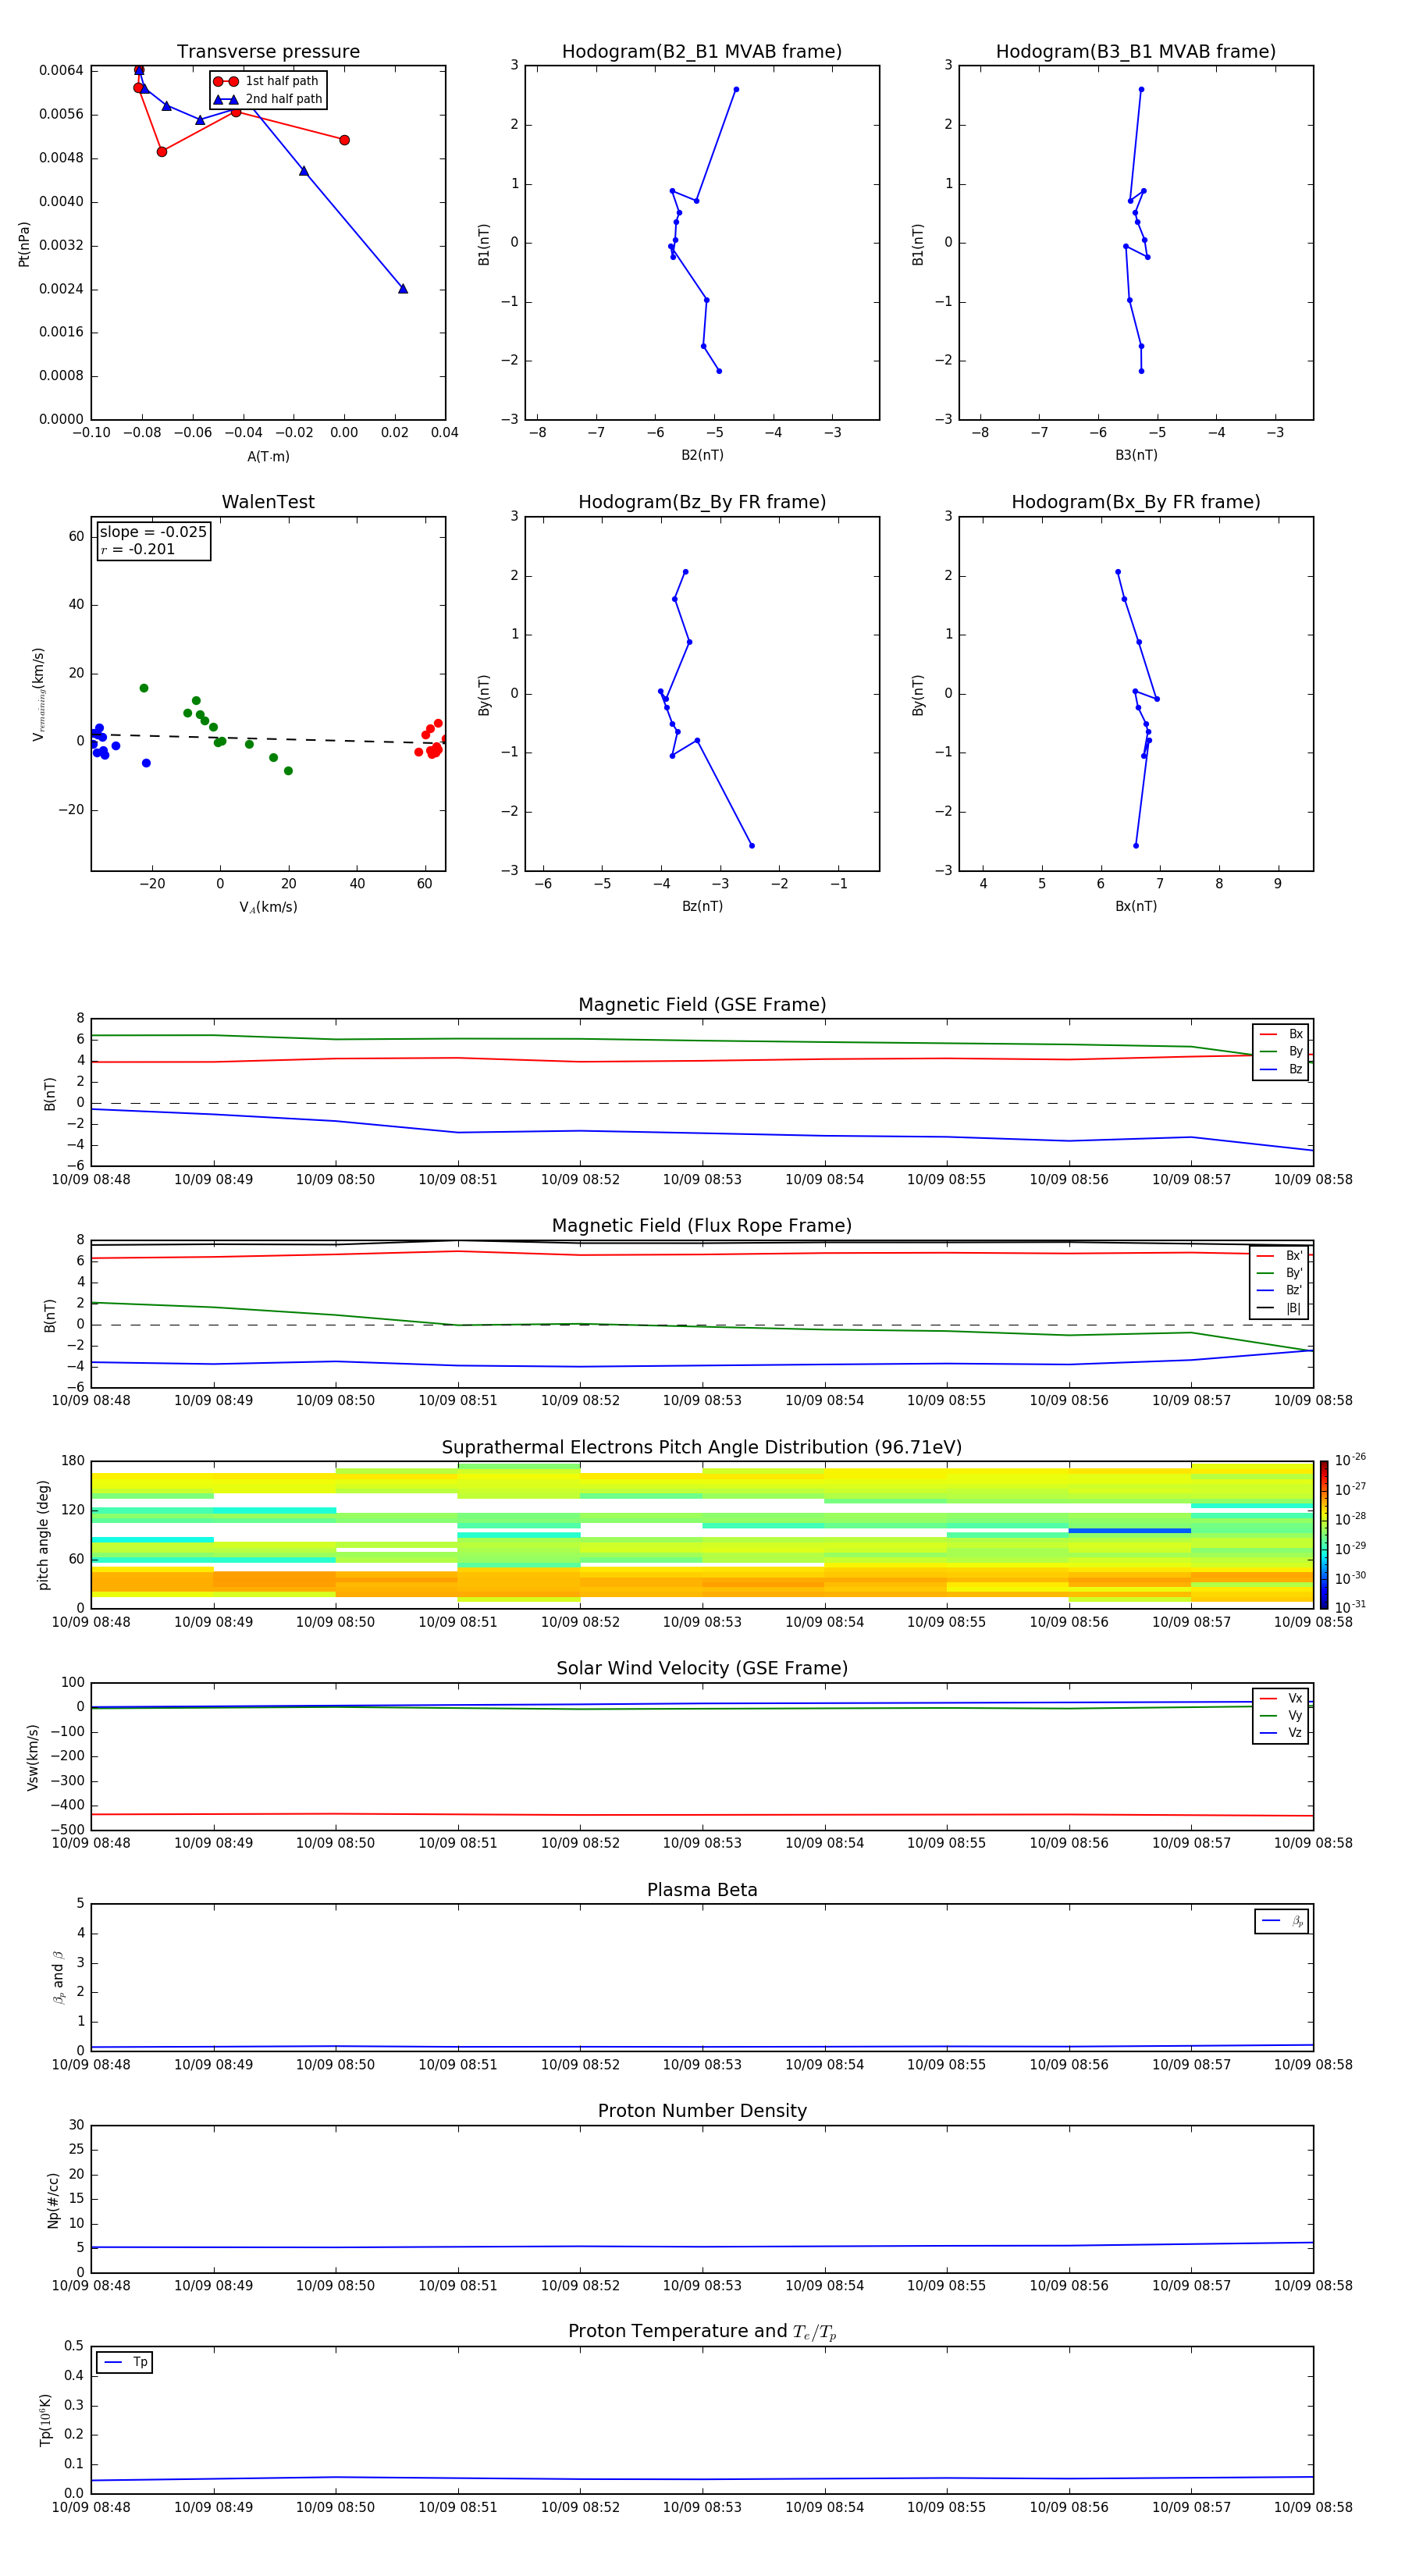This screenshot has width=1405, height=2576.
Task: Click the 'Proton Number Density' title
Action: tap(702, 2111)
